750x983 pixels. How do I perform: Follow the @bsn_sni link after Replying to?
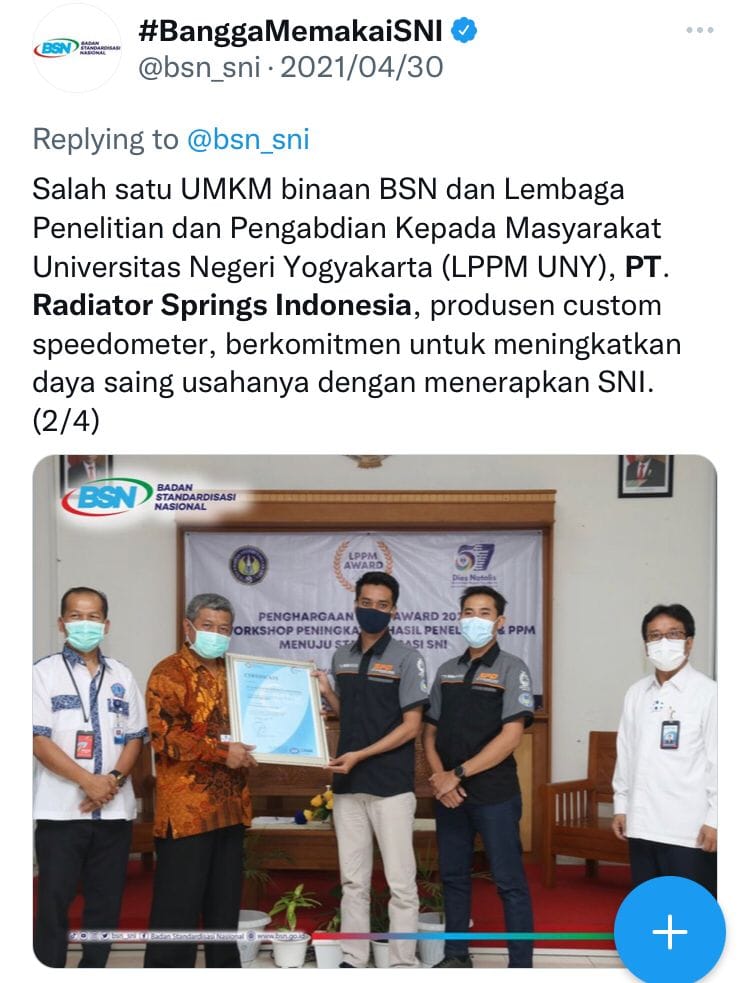[248, 139]
